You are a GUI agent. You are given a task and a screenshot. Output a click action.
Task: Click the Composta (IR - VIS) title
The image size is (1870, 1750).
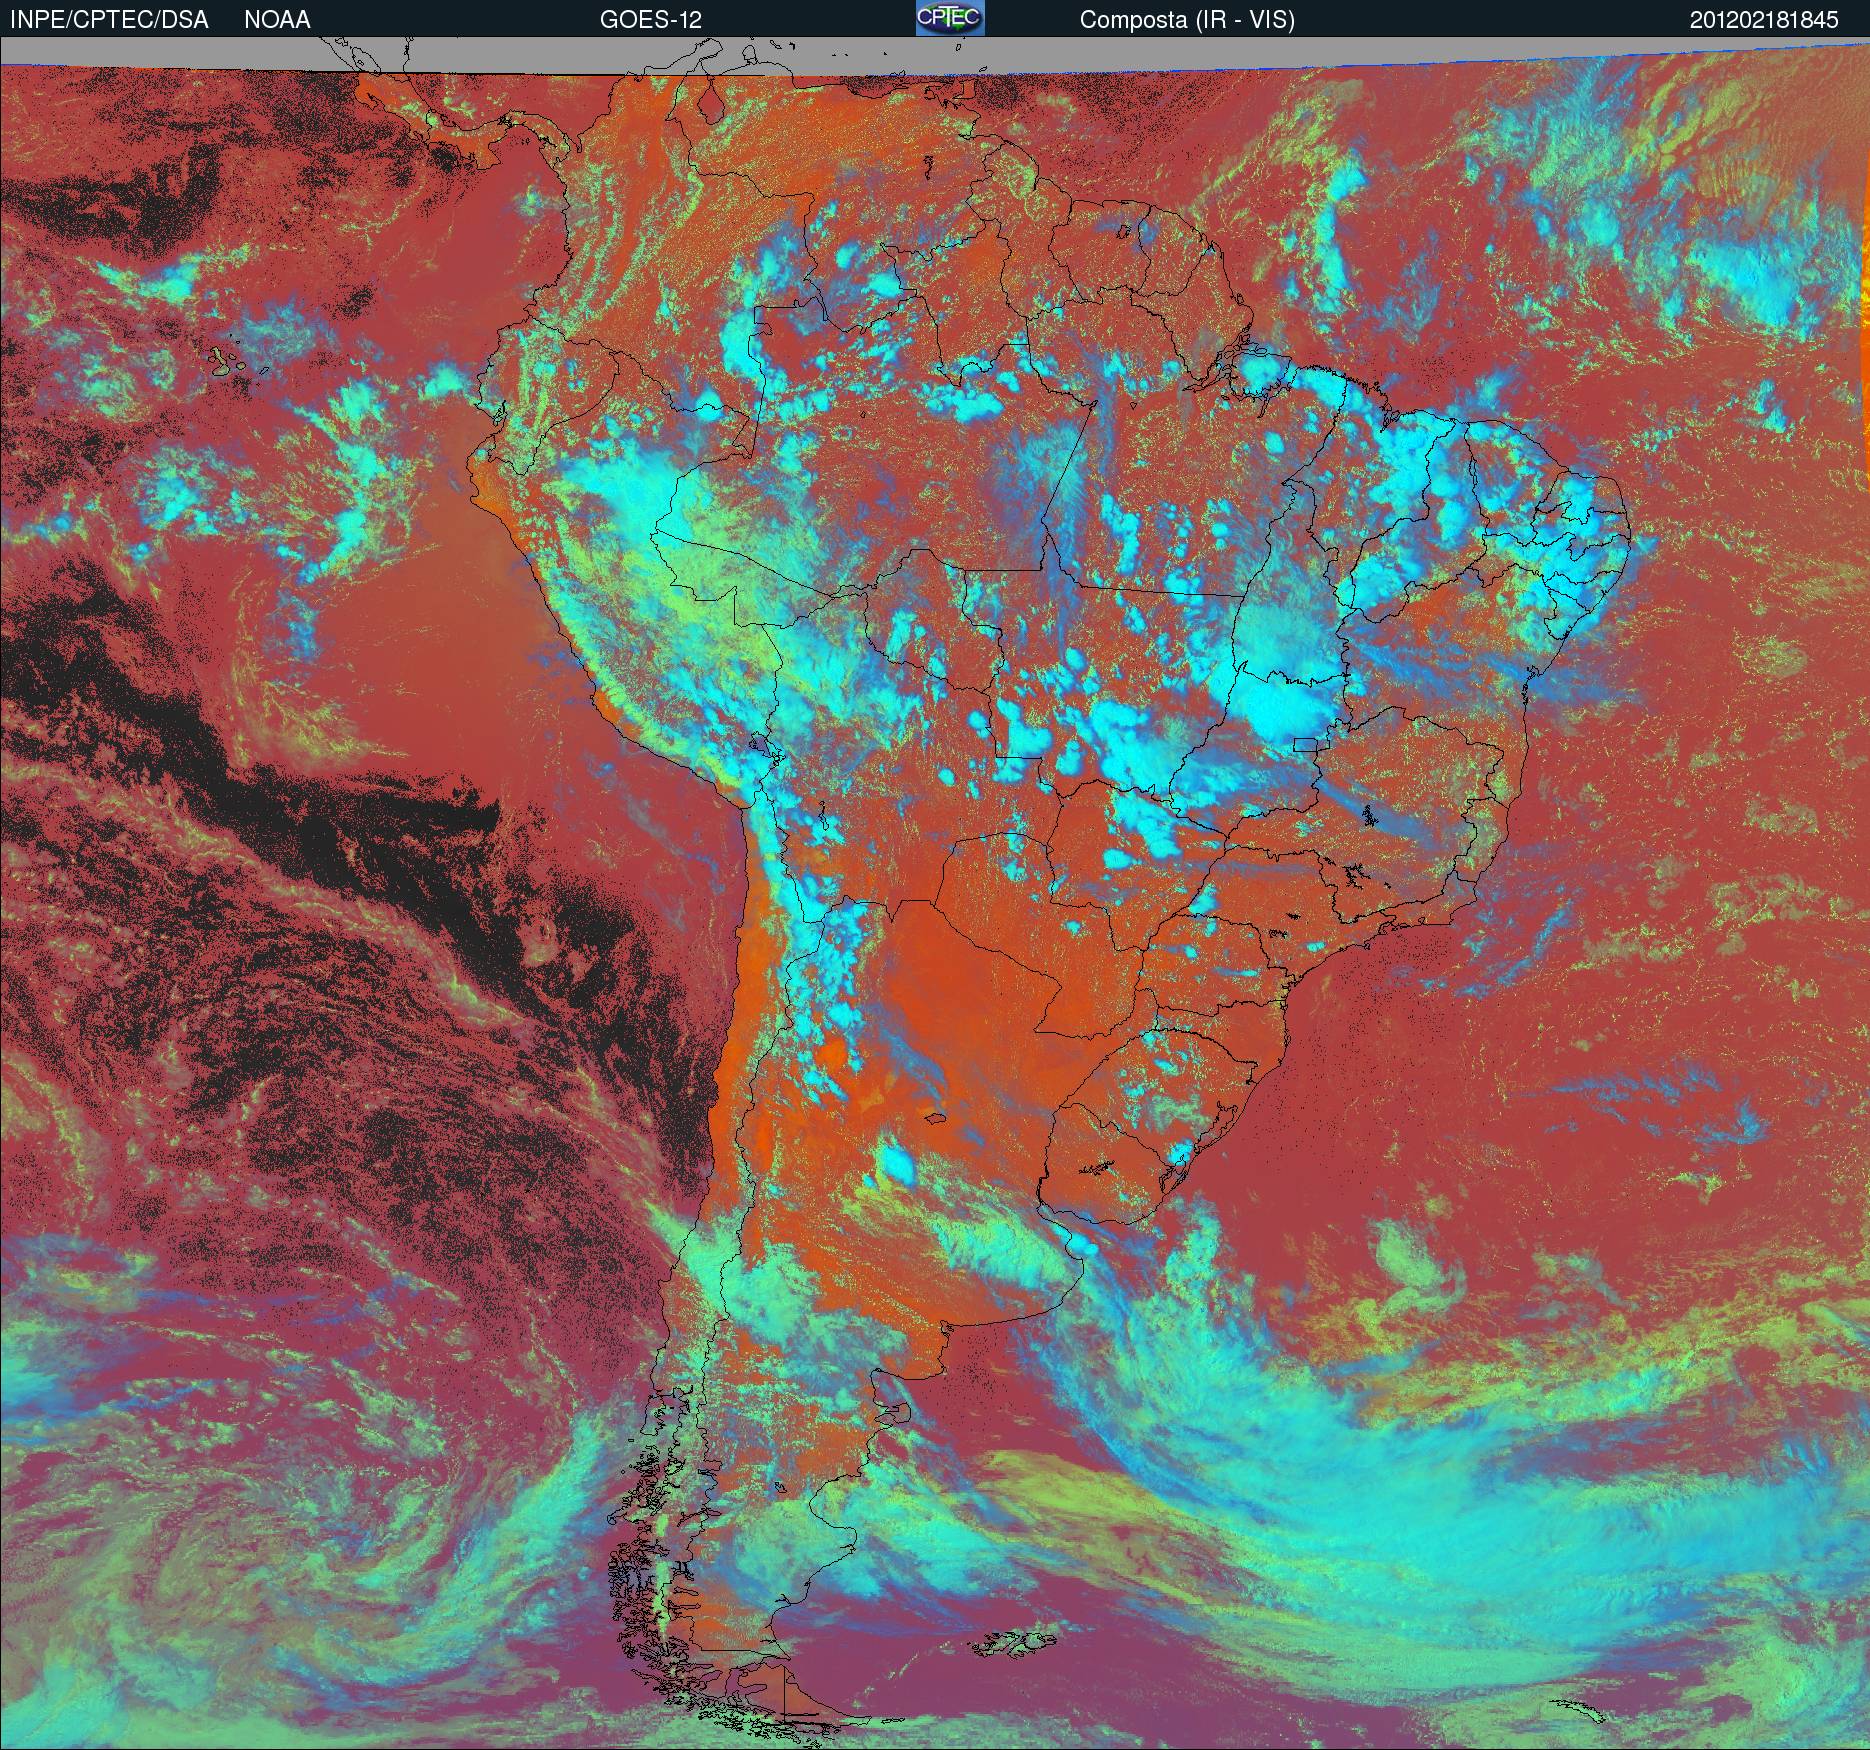click(x=1187, y=20)
